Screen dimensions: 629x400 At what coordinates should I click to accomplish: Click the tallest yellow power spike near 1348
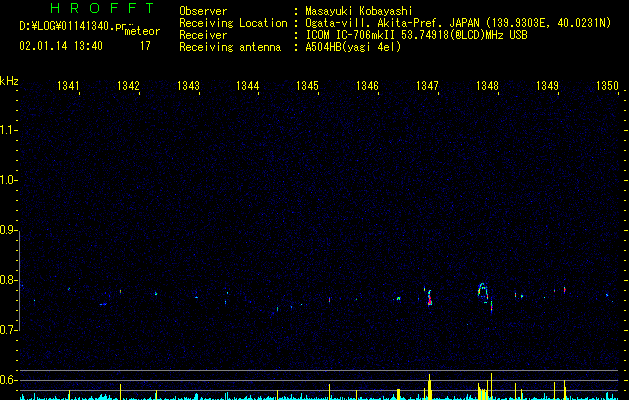tap(491, 386)
